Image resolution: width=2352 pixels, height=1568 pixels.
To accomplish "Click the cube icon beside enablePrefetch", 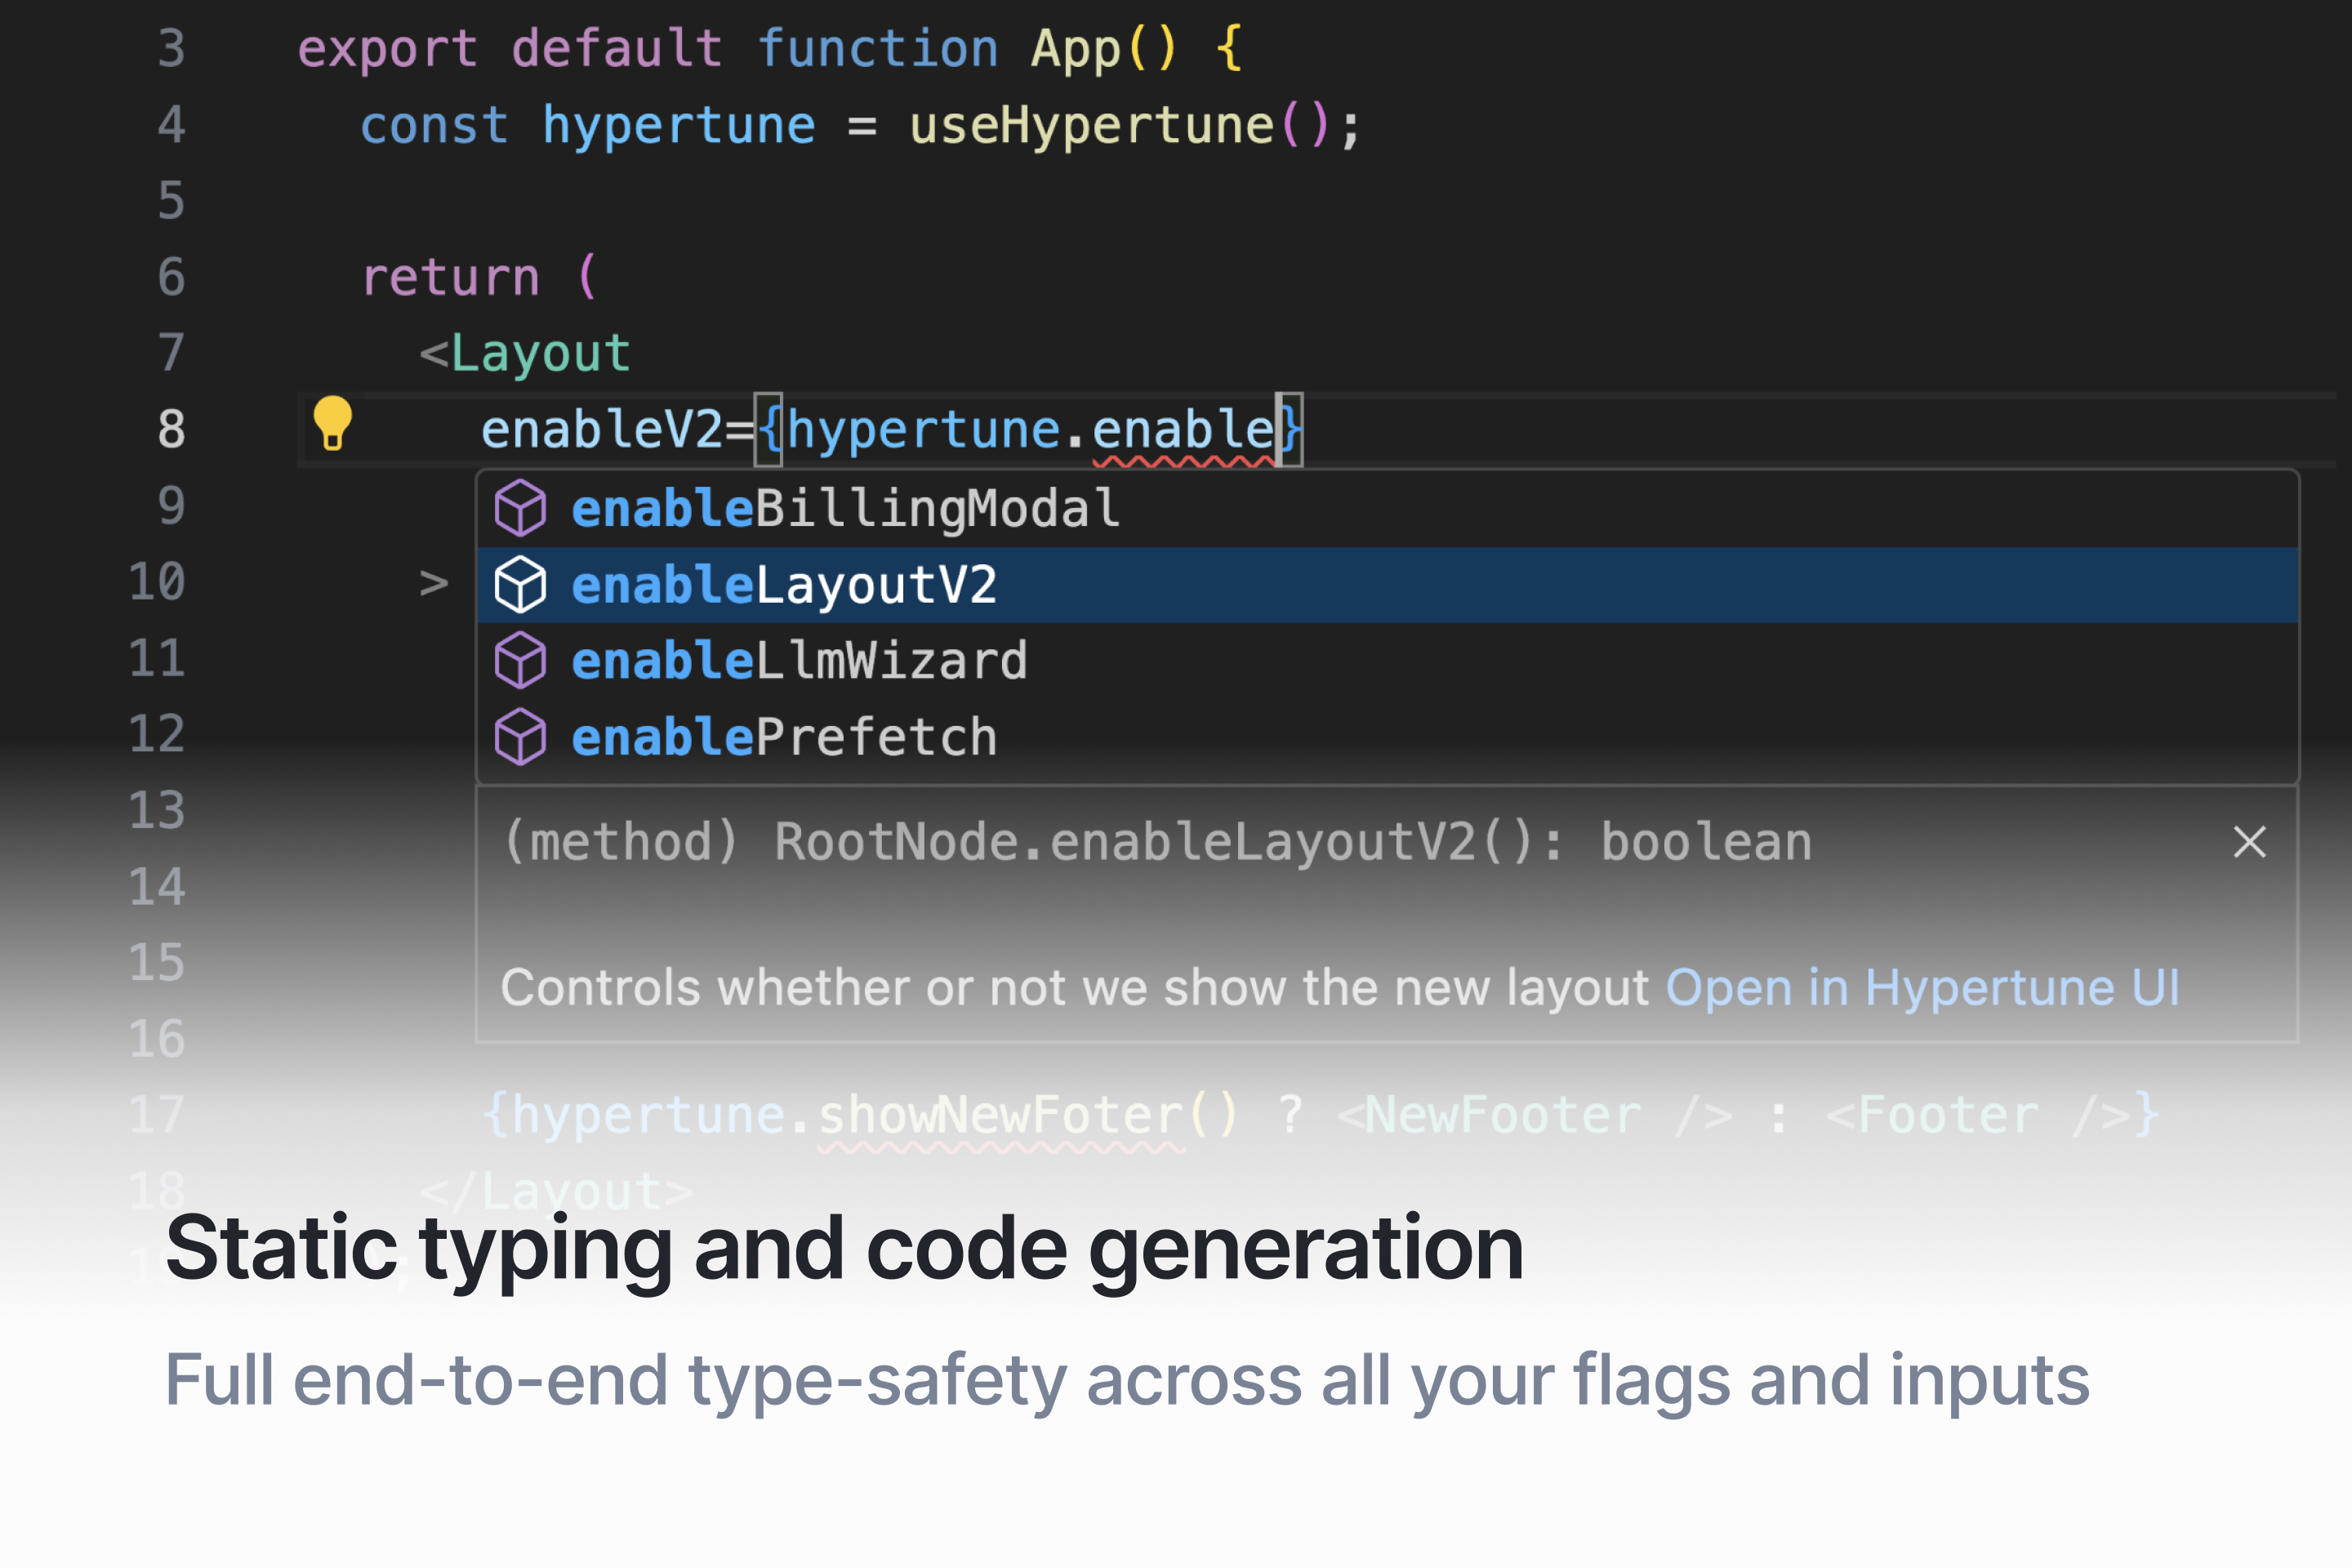I will [x=520, y=737].
